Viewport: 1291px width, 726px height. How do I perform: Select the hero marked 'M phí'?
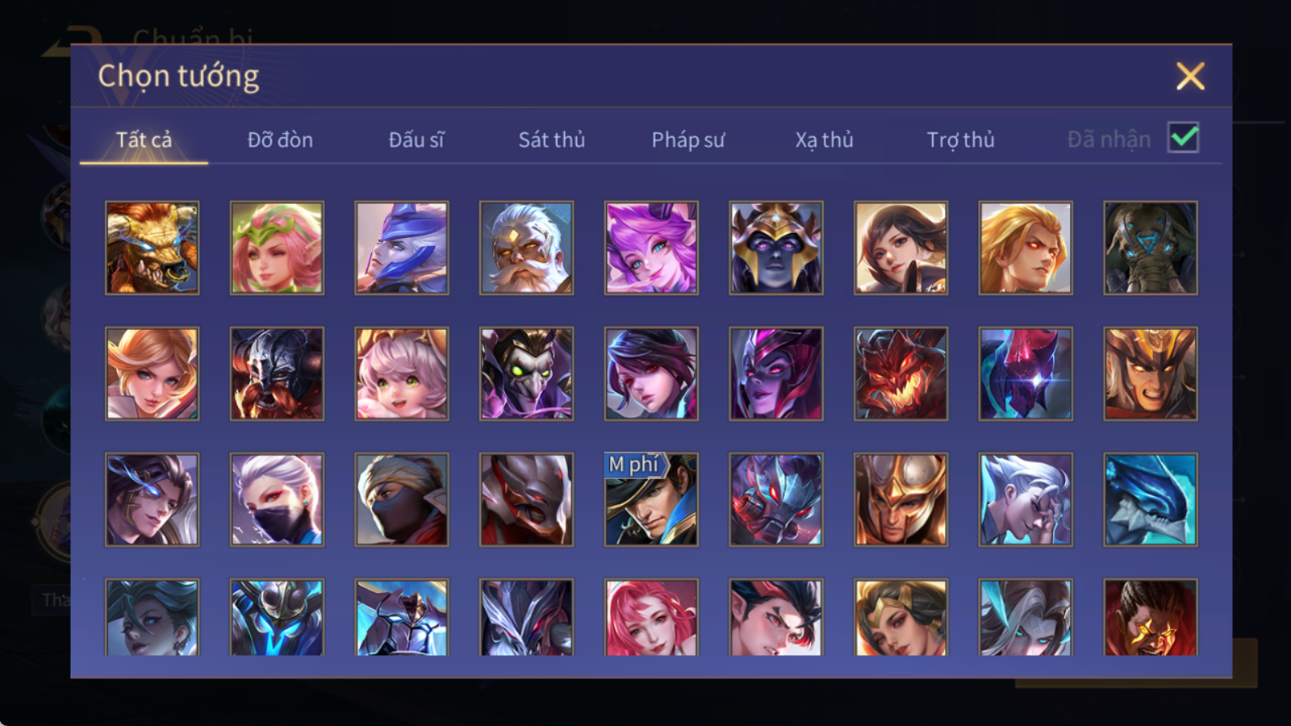(x=651, y=500)
